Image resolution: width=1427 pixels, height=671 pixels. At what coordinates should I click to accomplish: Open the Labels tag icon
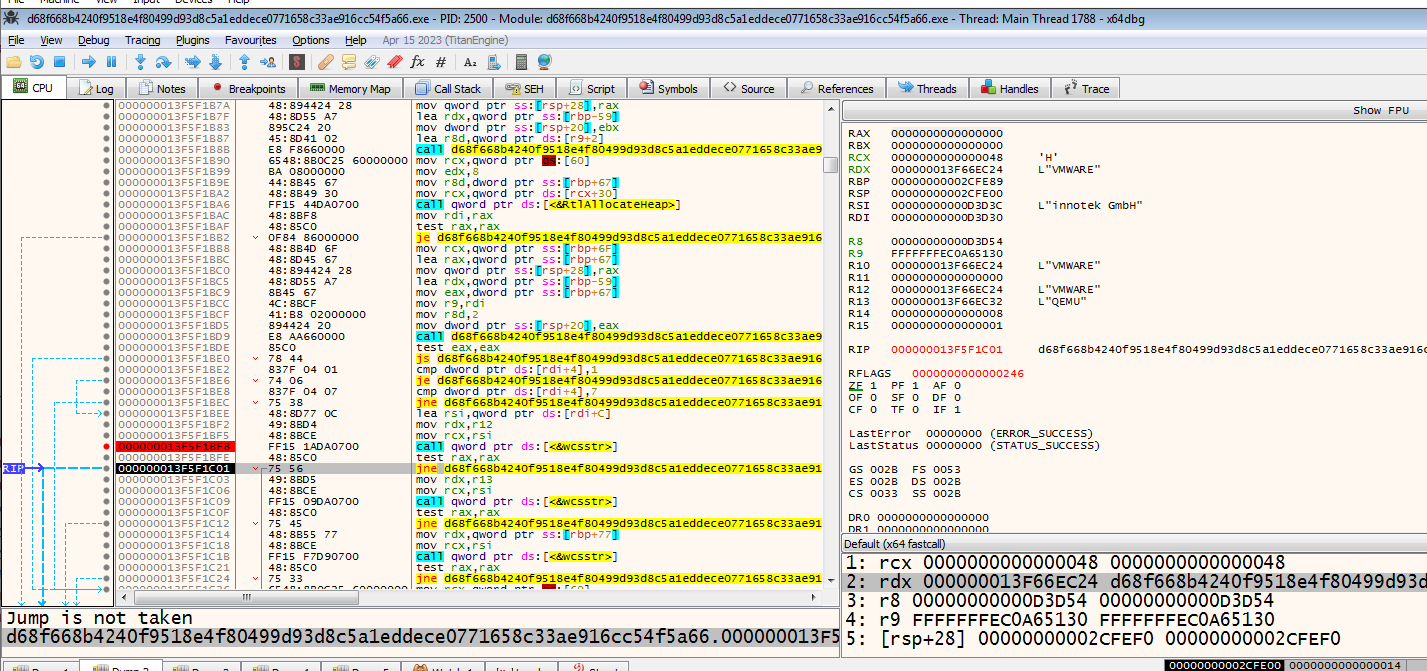[x=371, y=62]
